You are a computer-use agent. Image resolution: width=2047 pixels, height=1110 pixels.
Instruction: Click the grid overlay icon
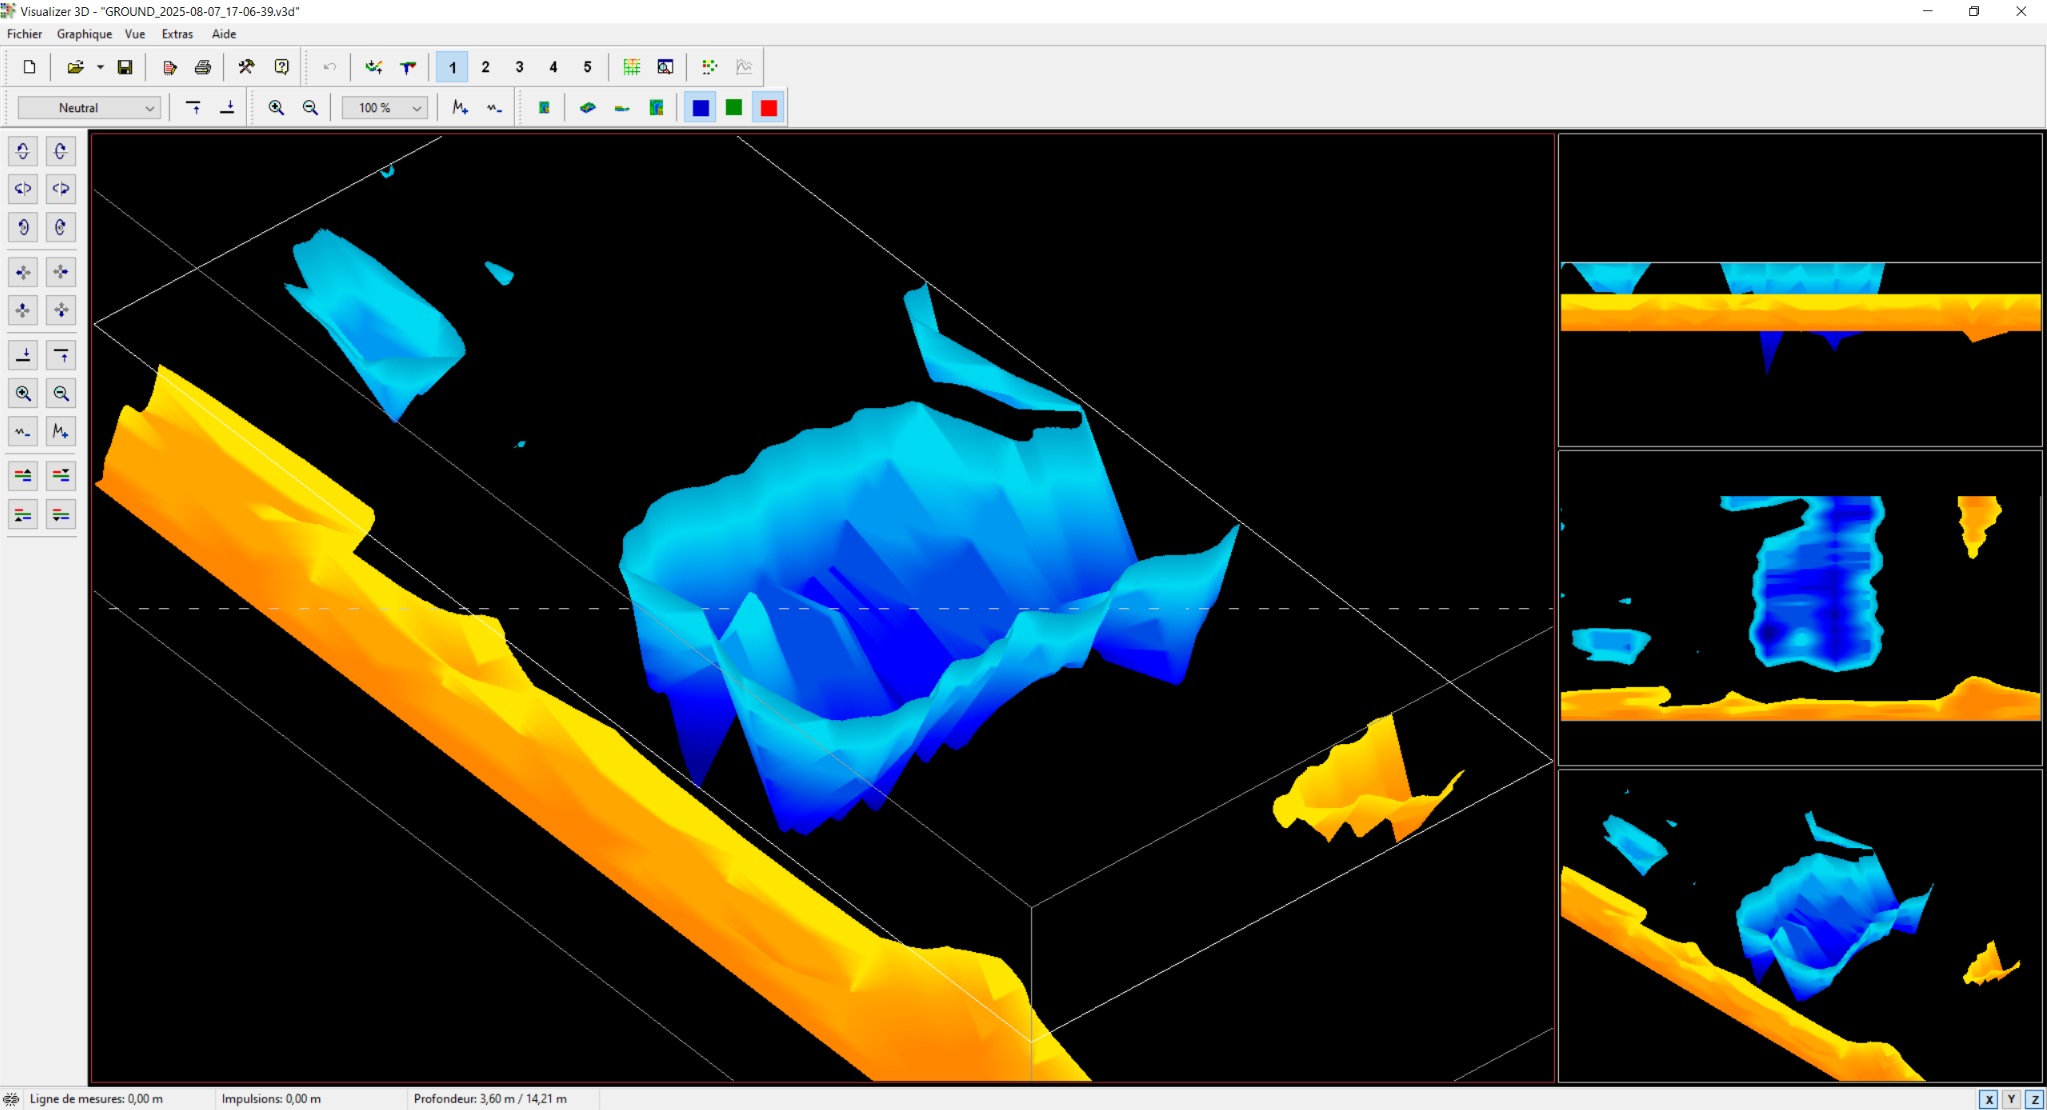(632, 67)
